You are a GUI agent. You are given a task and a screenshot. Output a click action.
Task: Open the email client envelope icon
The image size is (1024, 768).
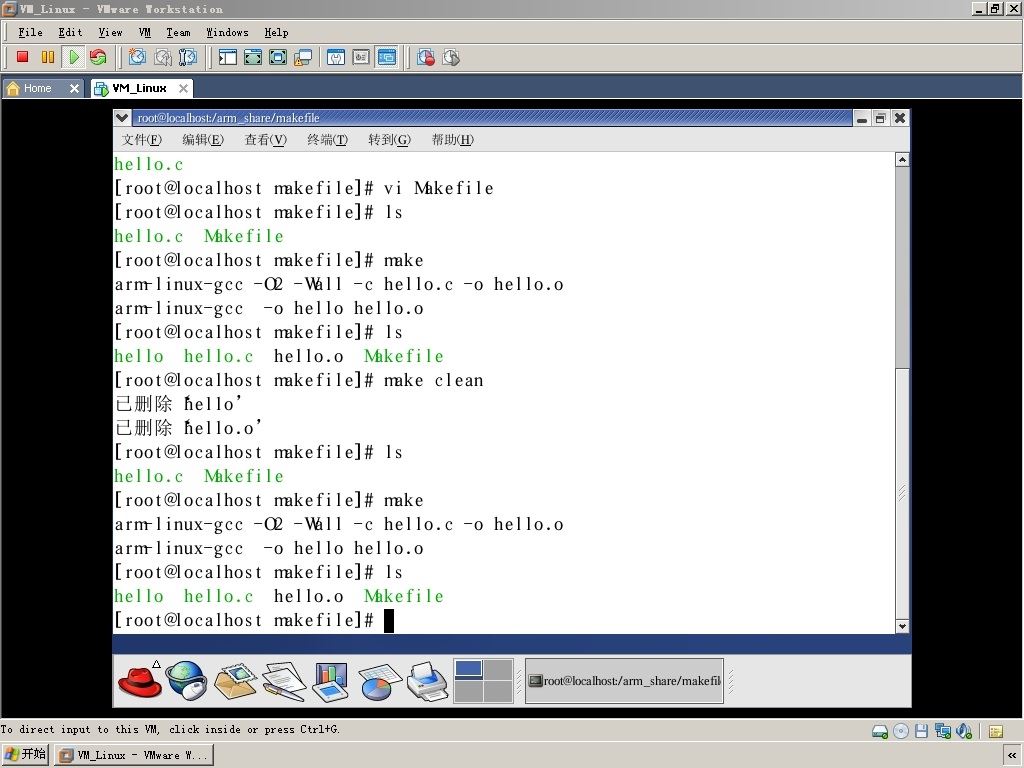pyautogui.click(x=235, y=680)
